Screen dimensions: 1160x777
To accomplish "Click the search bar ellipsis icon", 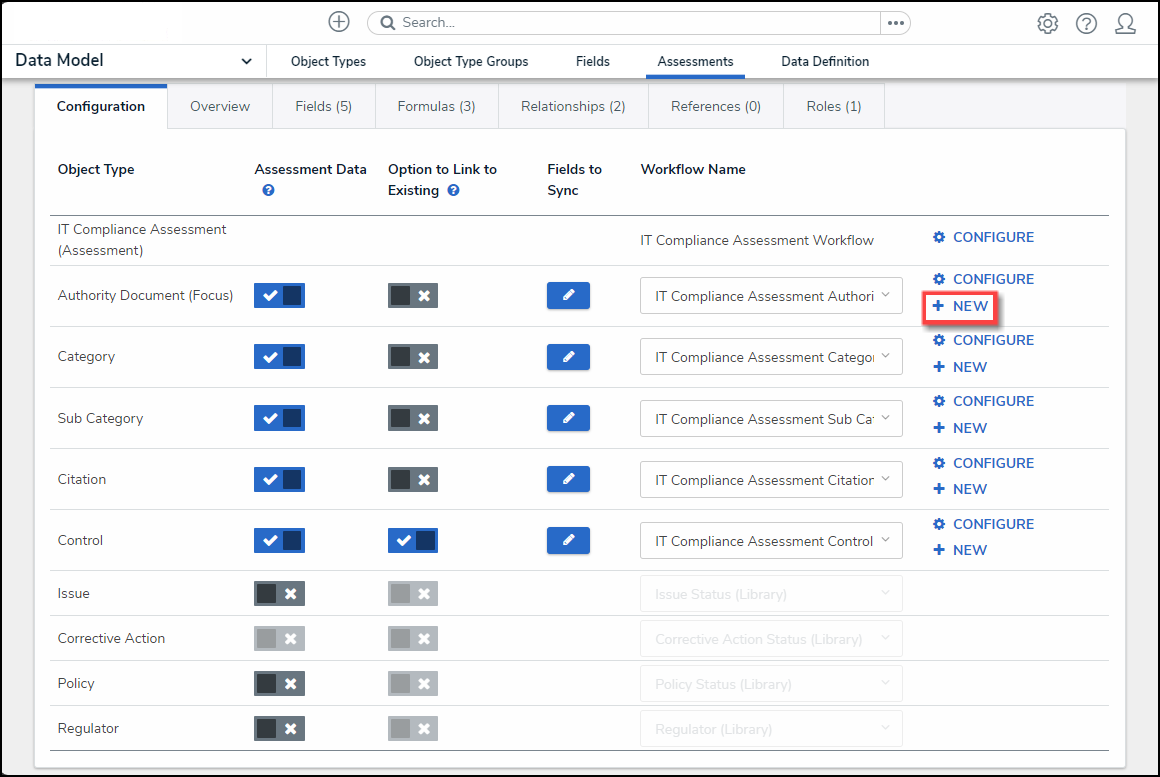I will (895, 23).
